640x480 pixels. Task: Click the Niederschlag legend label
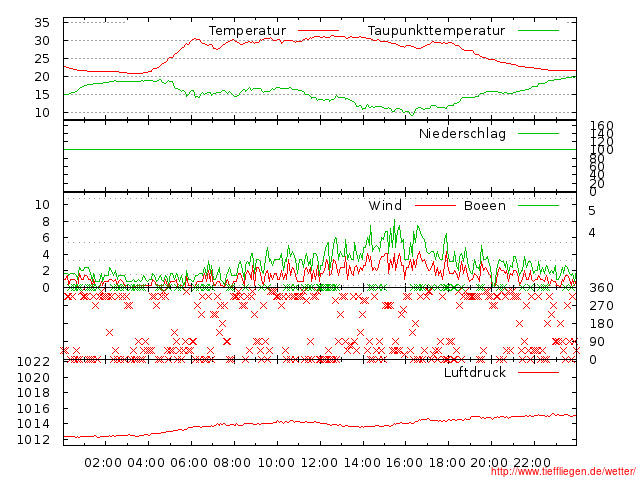pyautogui.click(x=462, y=133)
